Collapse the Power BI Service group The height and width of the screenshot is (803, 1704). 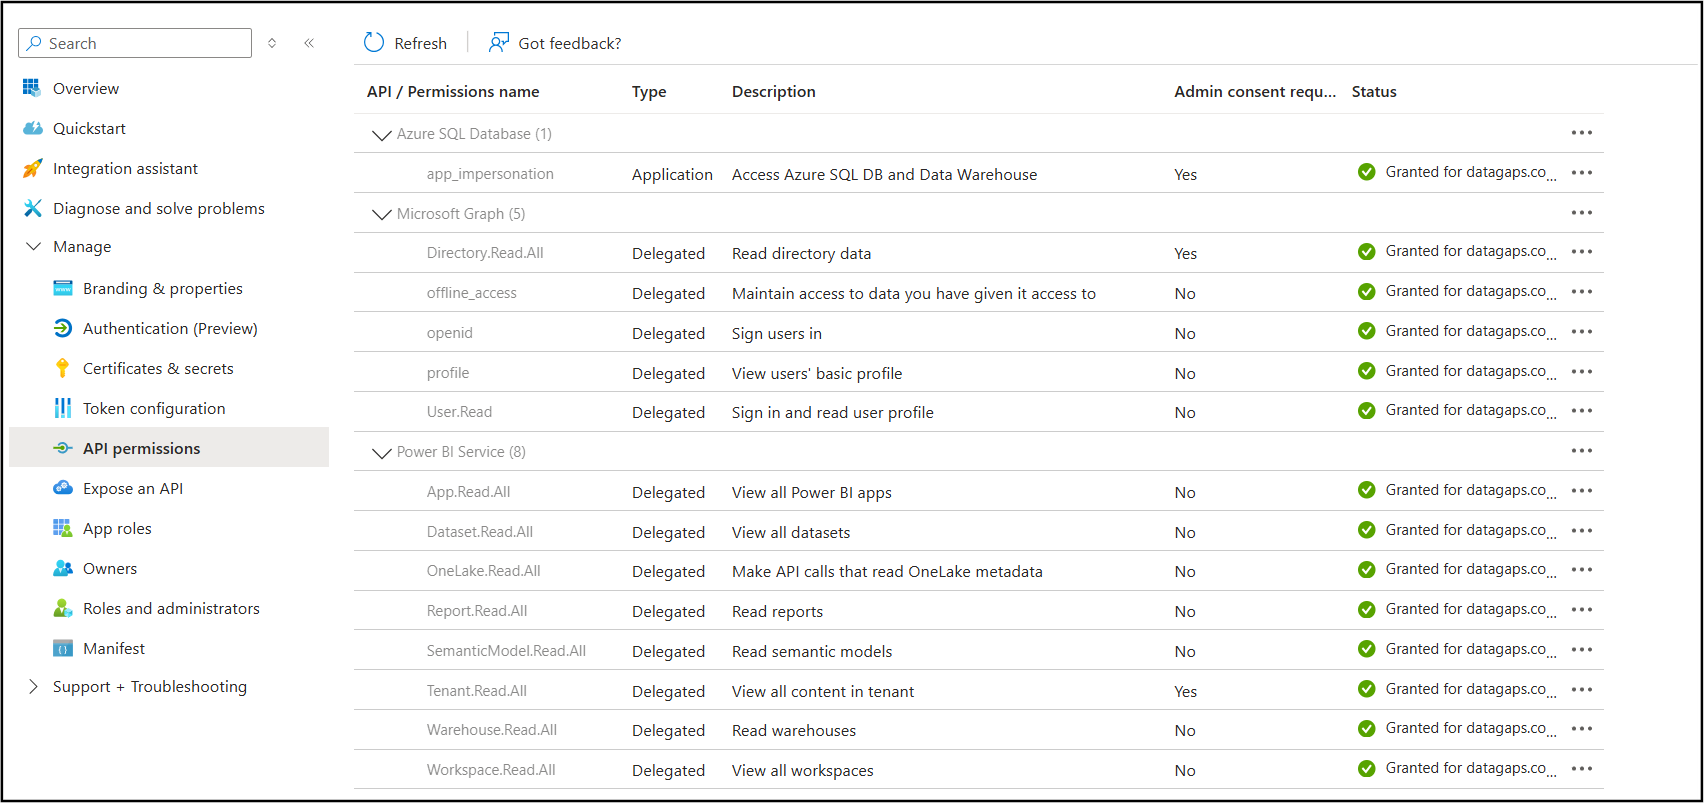tap(381, 452)
